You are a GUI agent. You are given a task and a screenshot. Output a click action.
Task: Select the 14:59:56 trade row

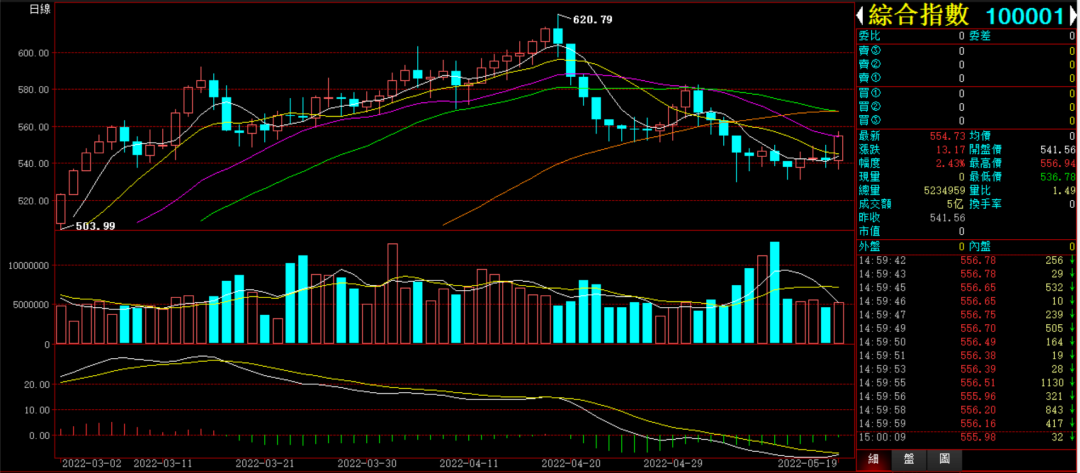point(966,397)
